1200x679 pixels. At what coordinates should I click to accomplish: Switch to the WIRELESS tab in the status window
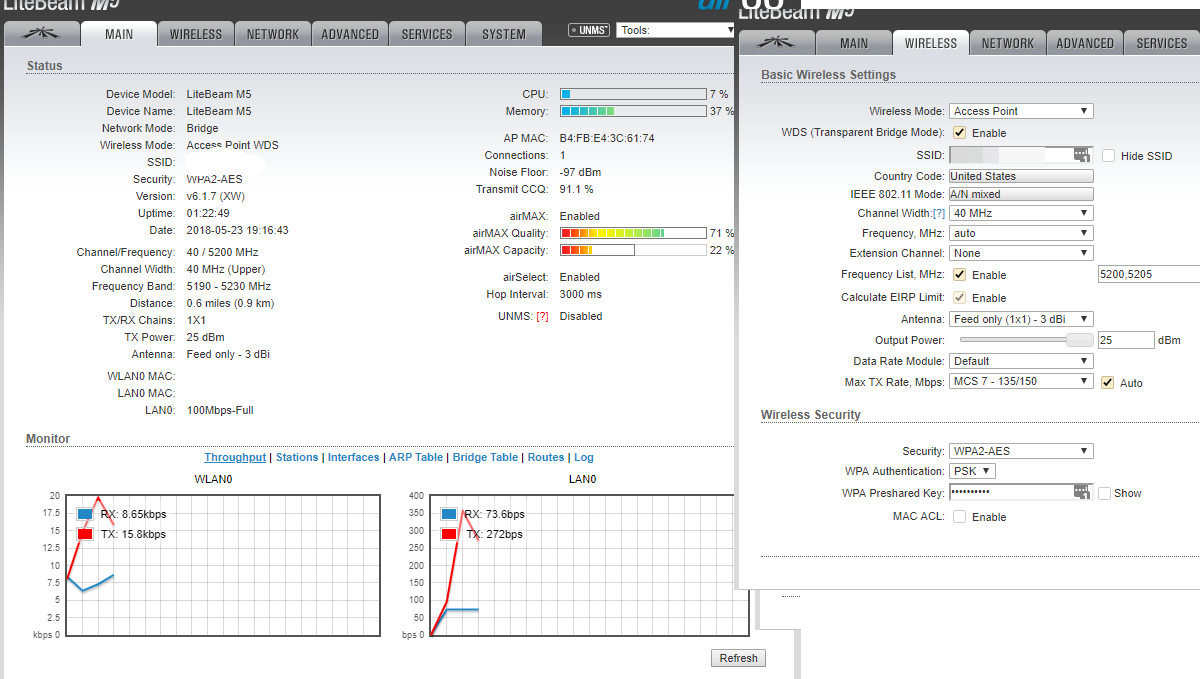196,34
